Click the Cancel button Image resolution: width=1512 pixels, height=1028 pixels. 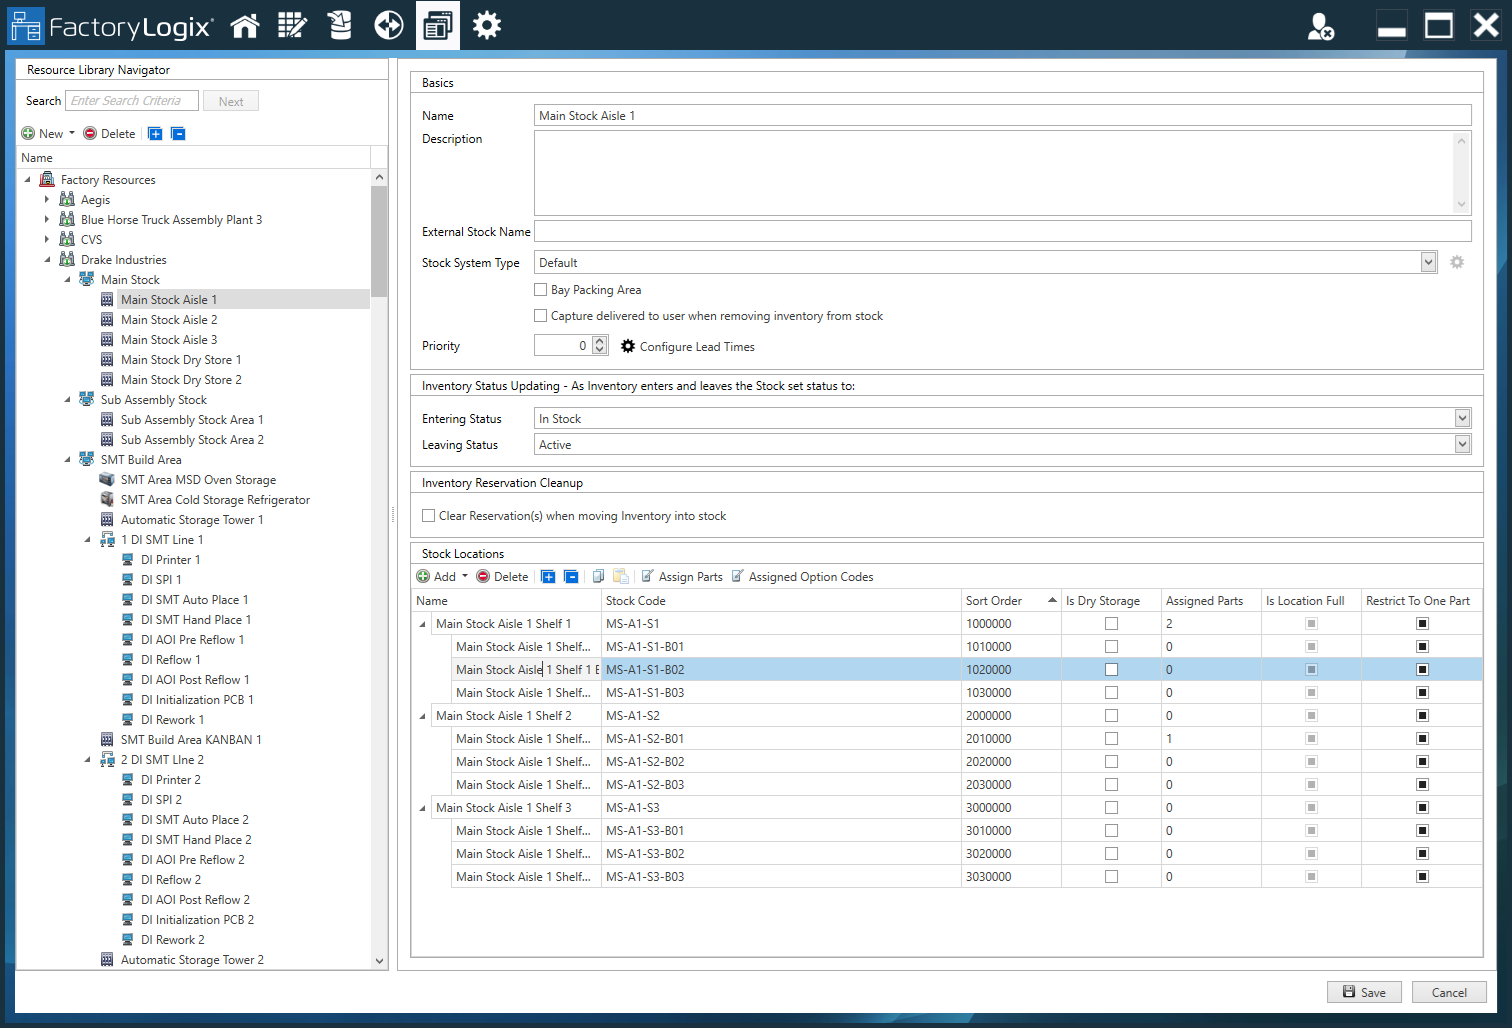pos(1448,992)
